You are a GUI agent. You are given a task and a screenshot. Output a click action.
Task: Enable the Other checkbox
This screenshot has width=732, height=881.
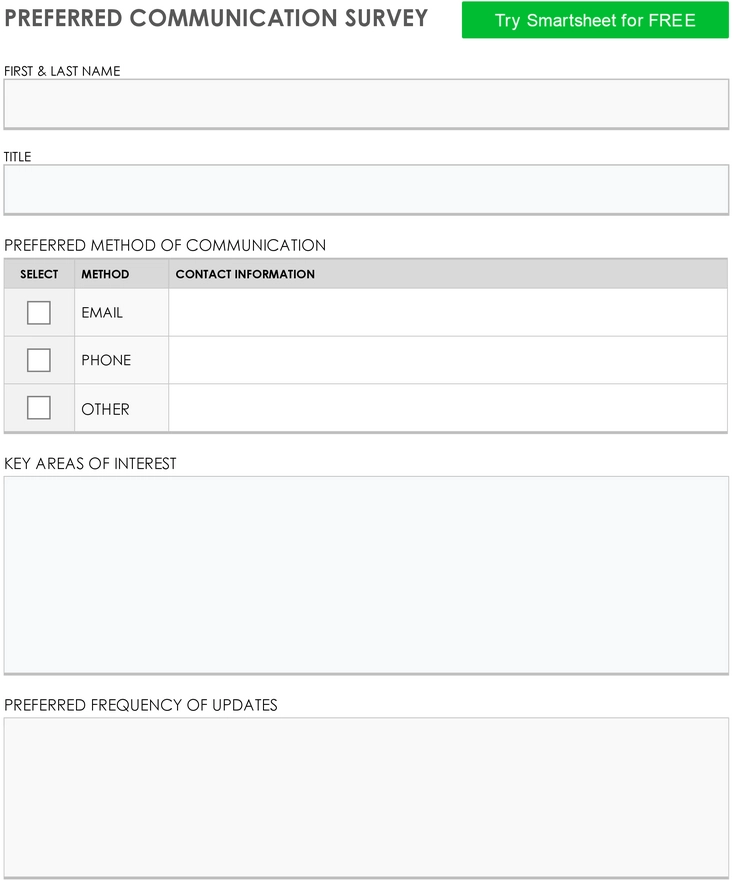click(39, 408)
